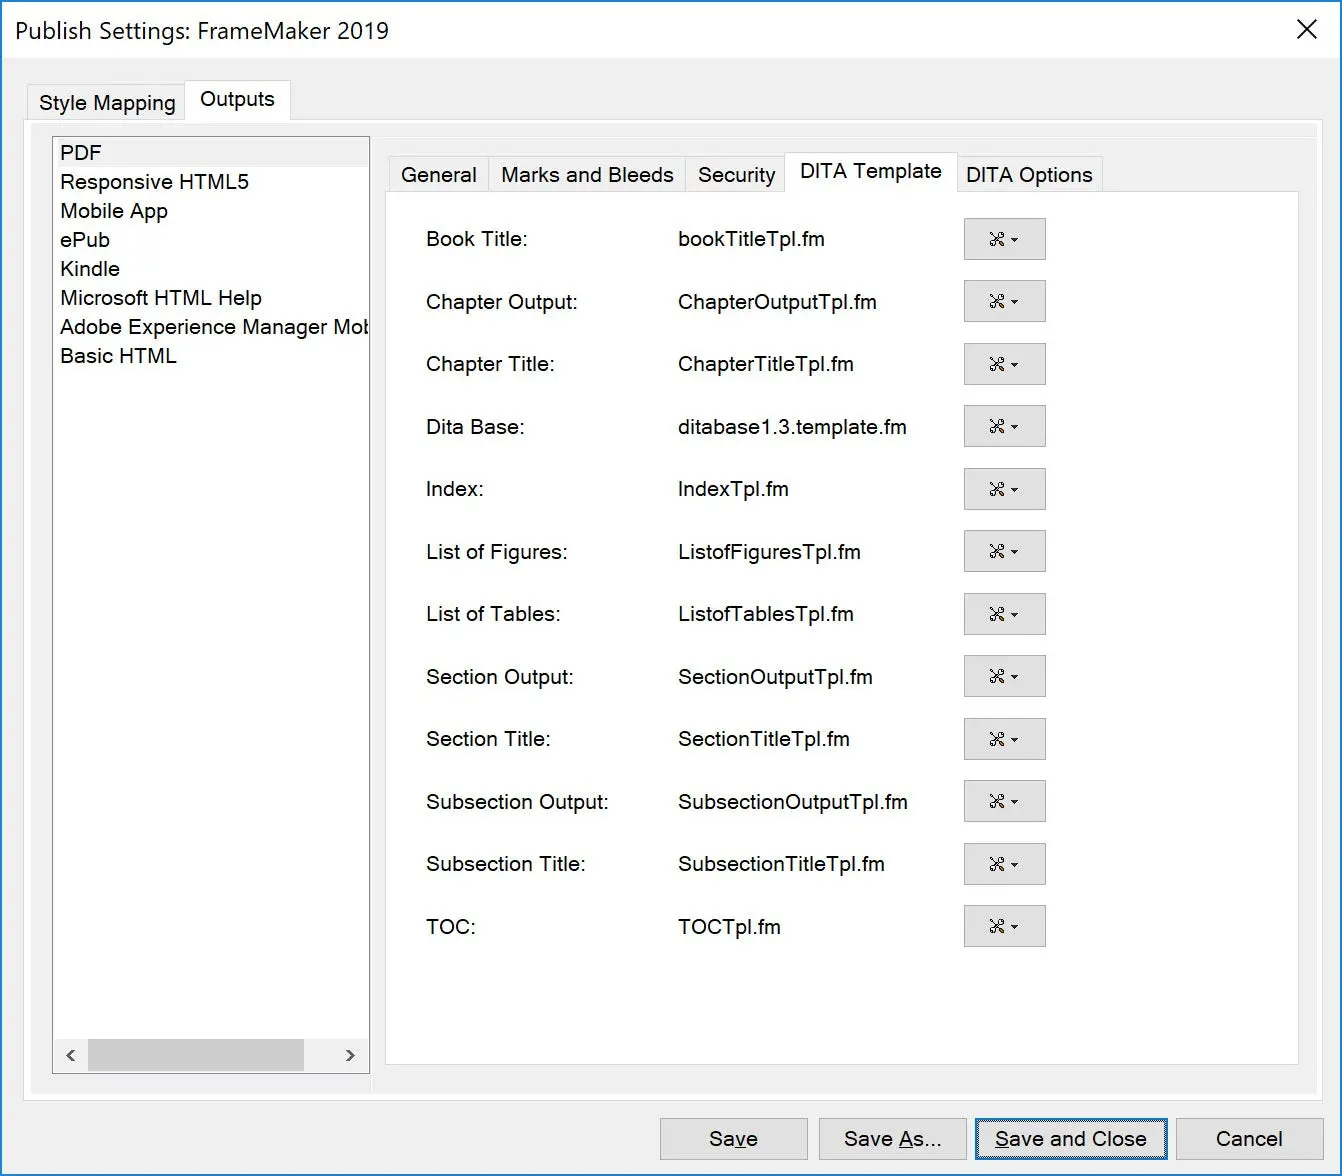Open the Dita Base template picker

(1004, 426)
